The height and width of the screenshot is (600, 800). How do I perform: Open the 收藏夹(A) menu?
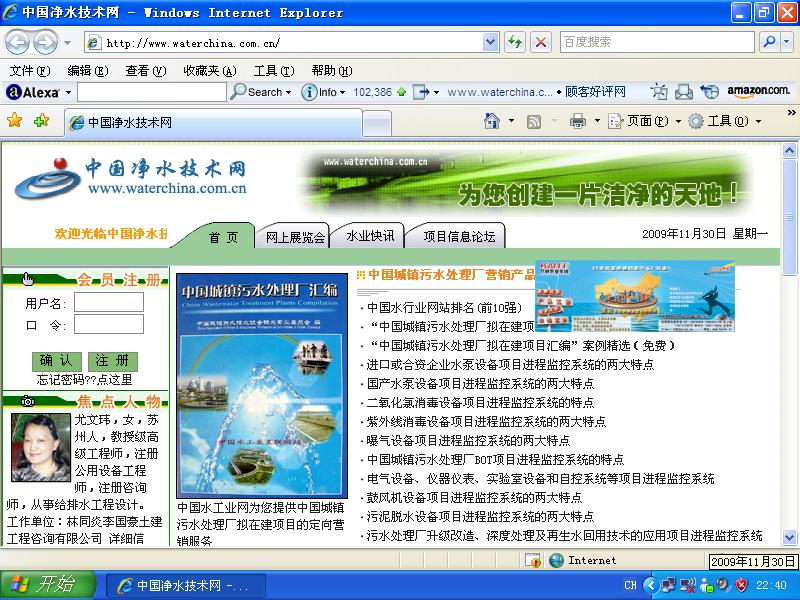pyautogui.click(x=210, y=70)
